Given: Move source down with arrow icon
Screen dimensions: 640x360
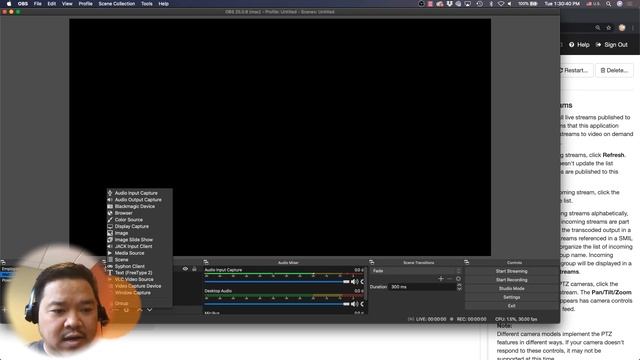Looking at the screenshot, I should 150,310.
